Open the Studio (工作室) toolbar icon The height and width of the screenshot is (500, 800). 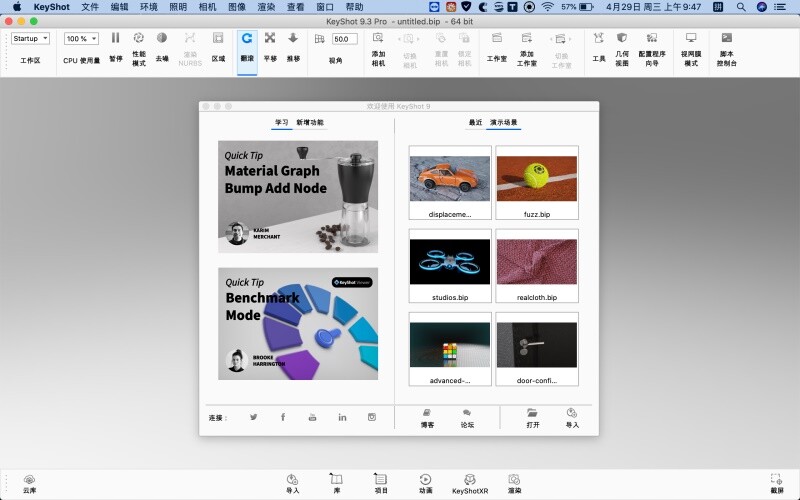click(x=496, y=38)
